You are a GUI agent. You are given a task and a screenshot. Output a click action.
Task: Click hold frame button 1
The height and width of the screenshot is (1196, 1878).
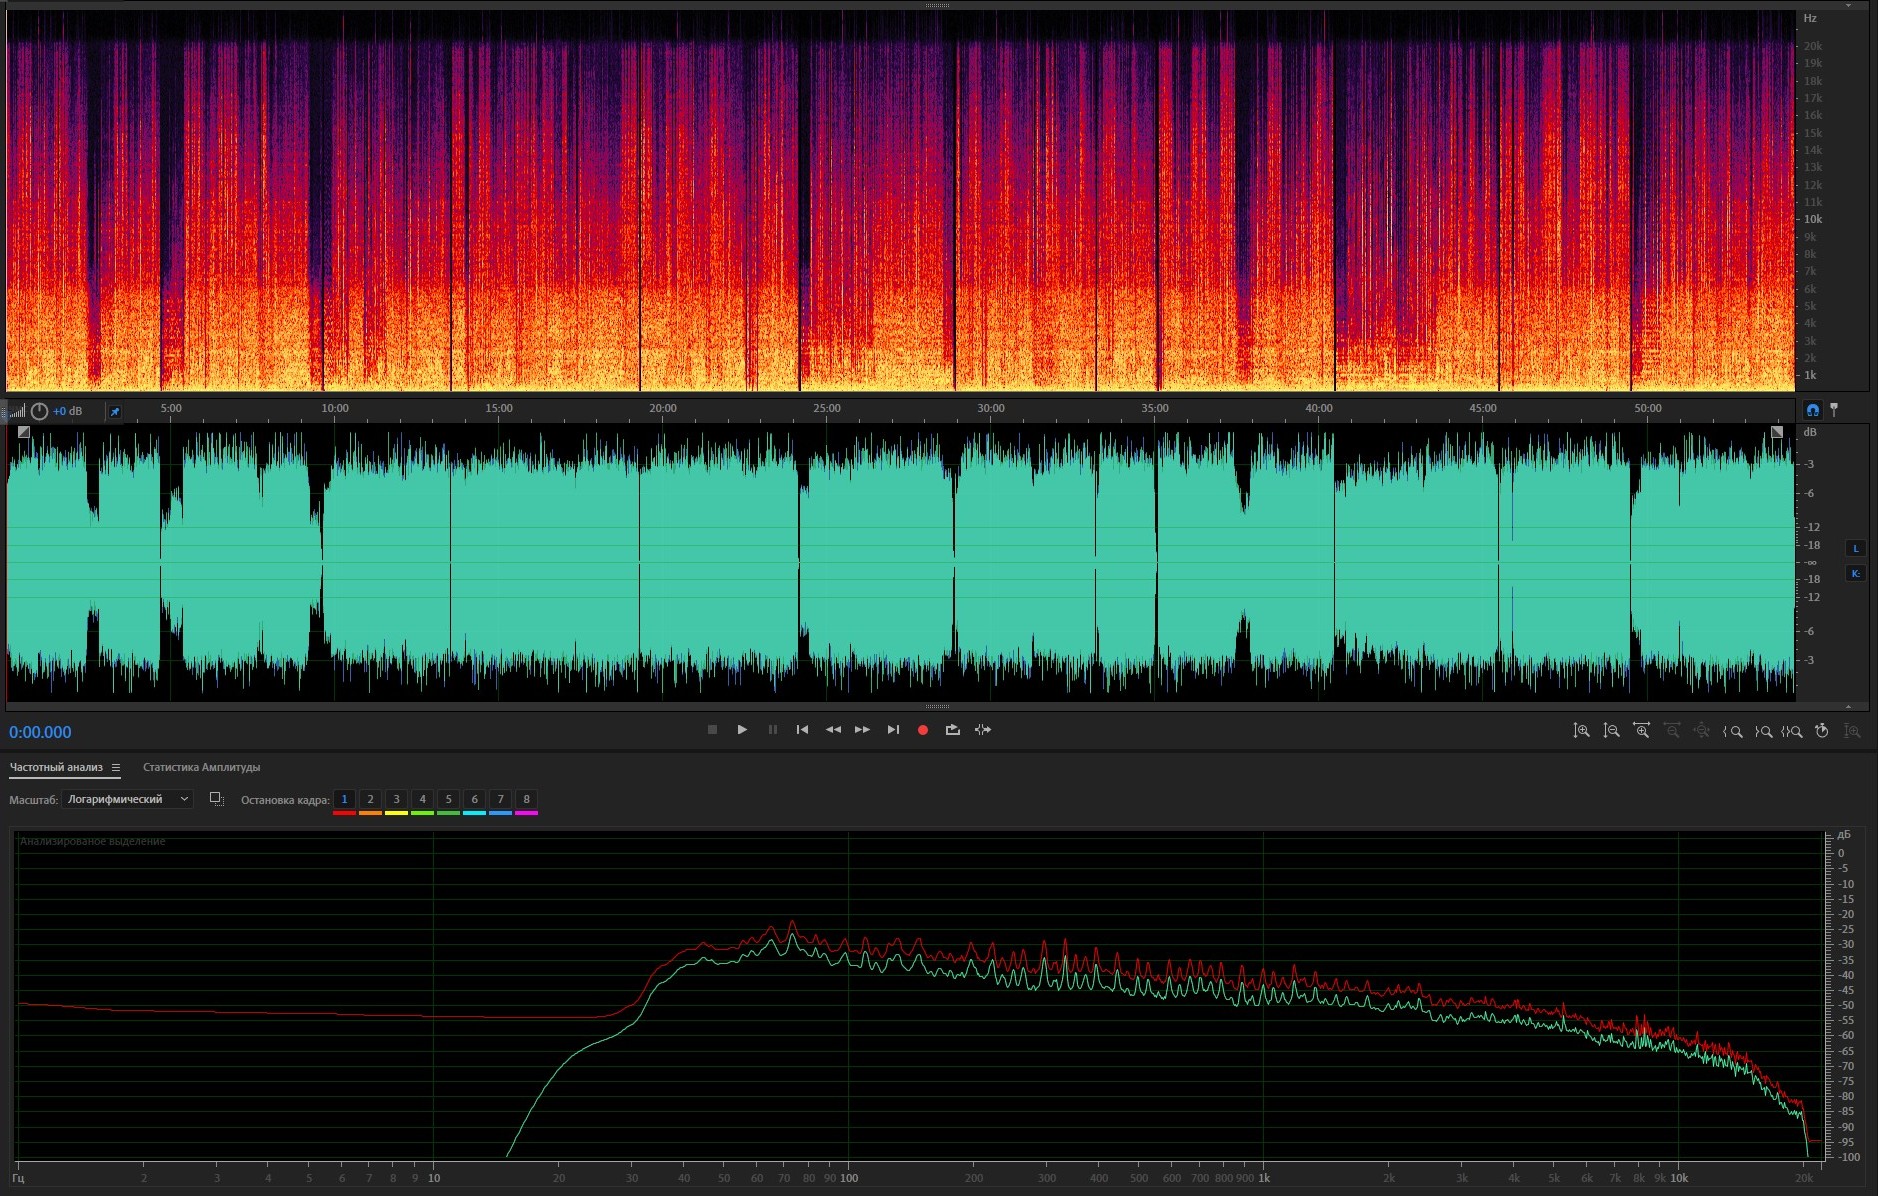pyautogui.click(x=344, y=799)
